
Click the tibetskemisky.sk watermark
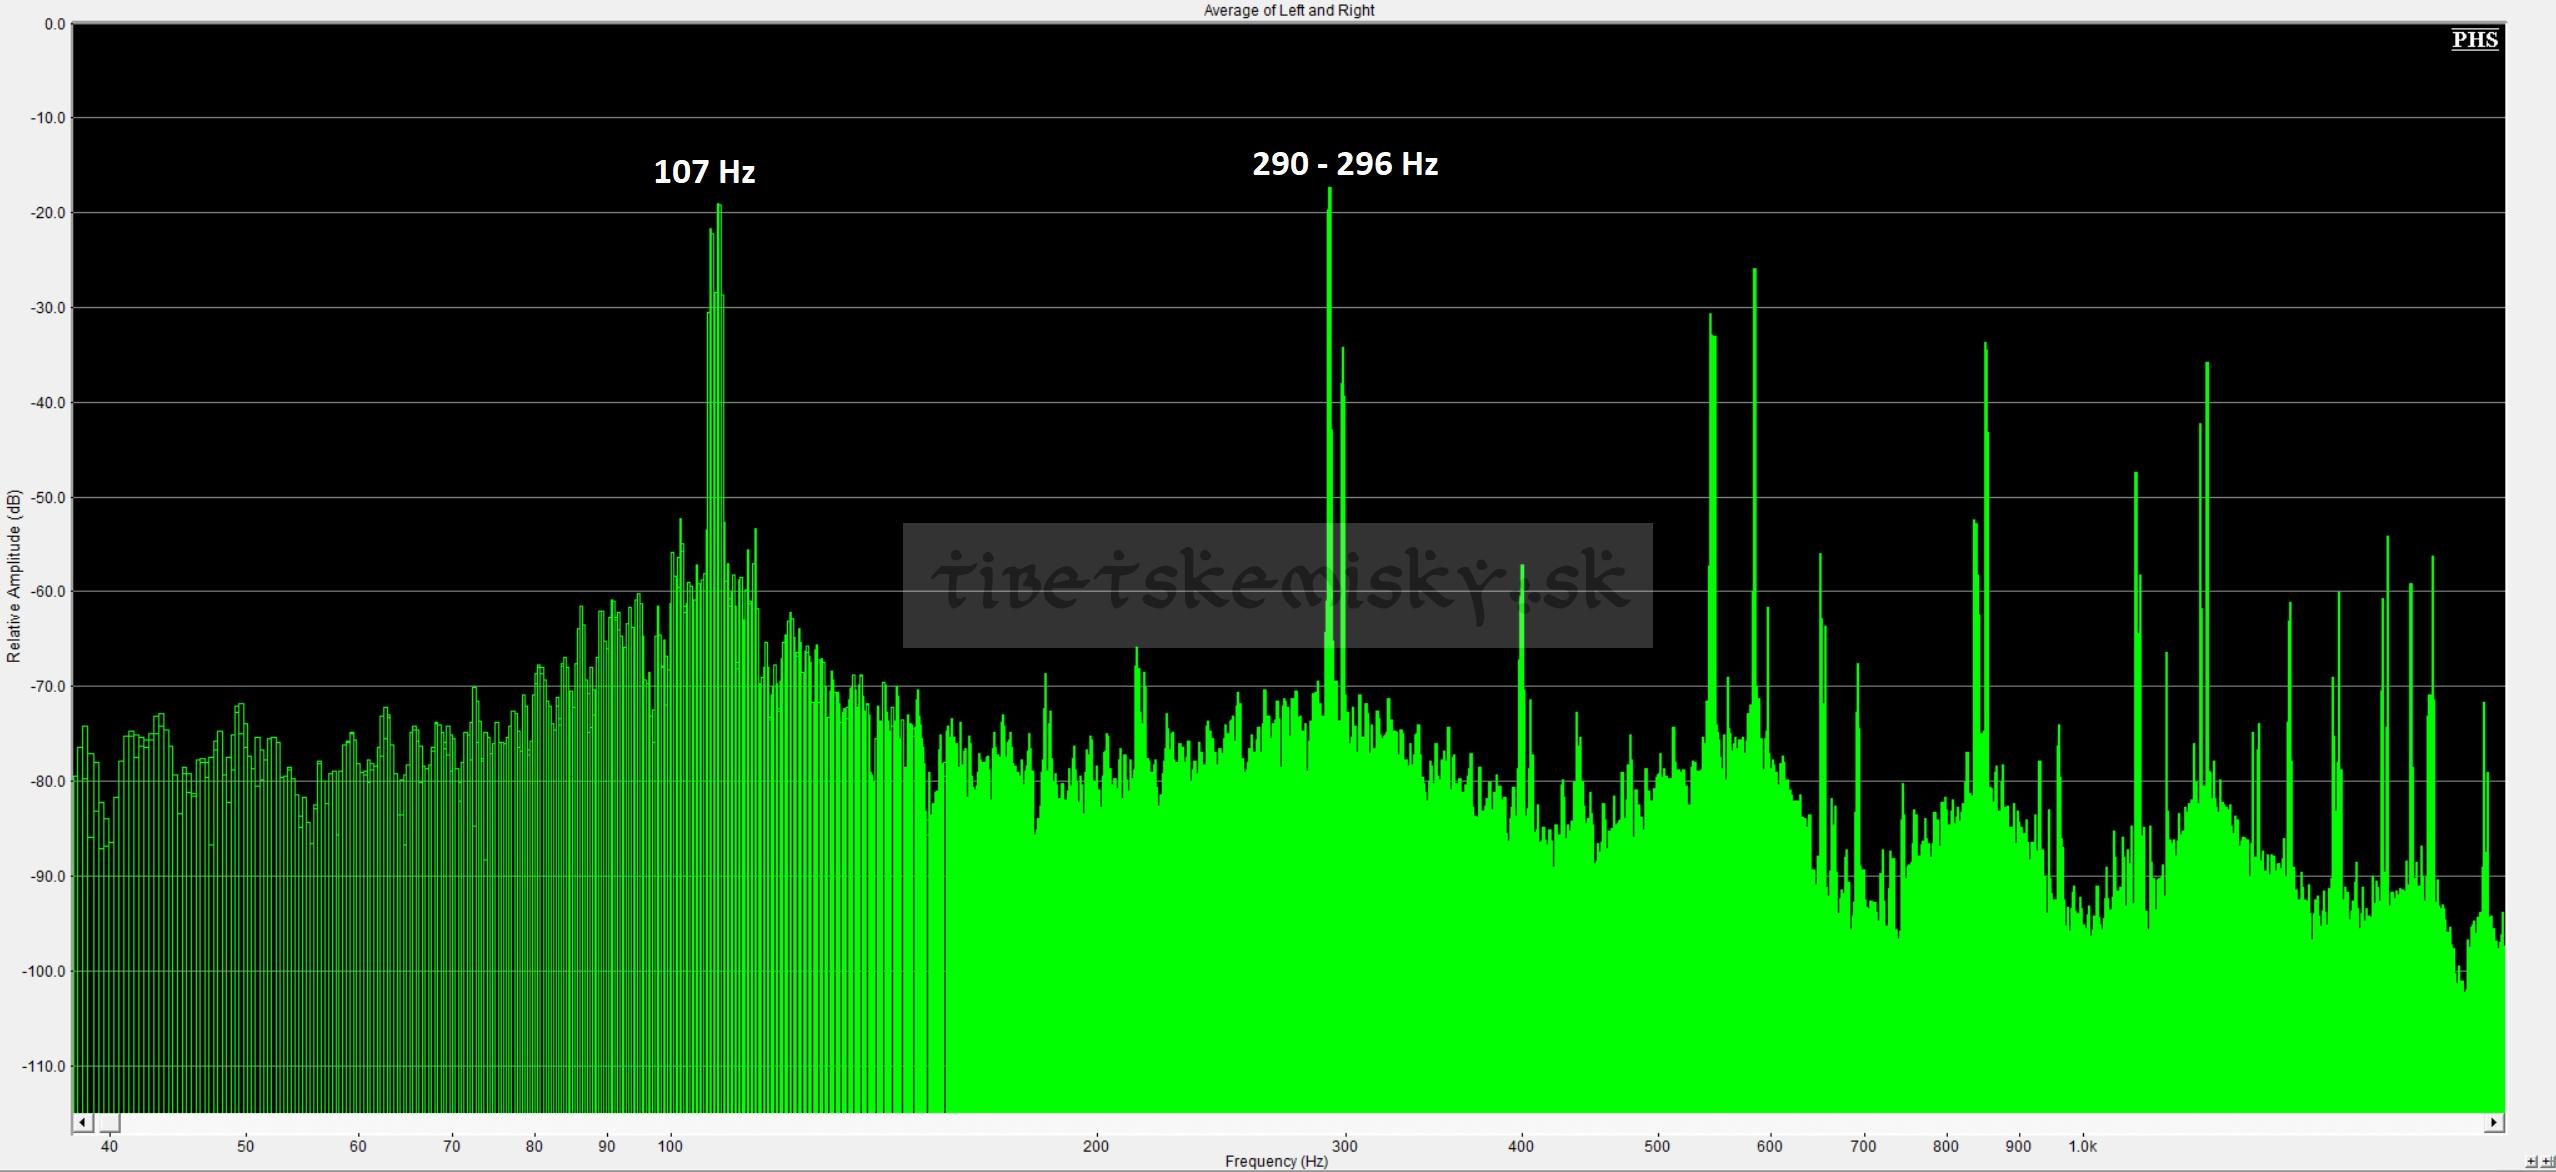click(x=1277, y=585)
